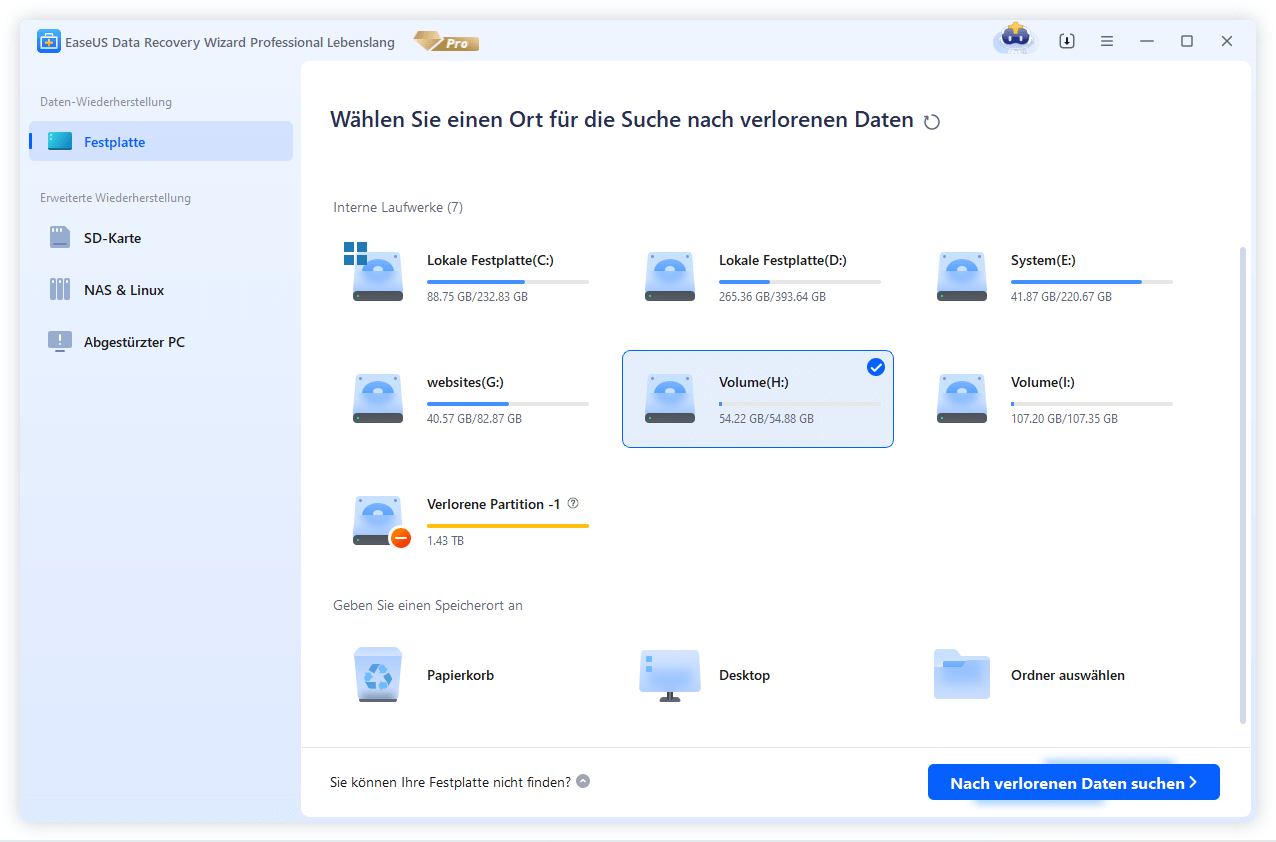Click the Ordner auswählen folder icon
Screen dimensions: 1276x842
(x=962, y=674)
